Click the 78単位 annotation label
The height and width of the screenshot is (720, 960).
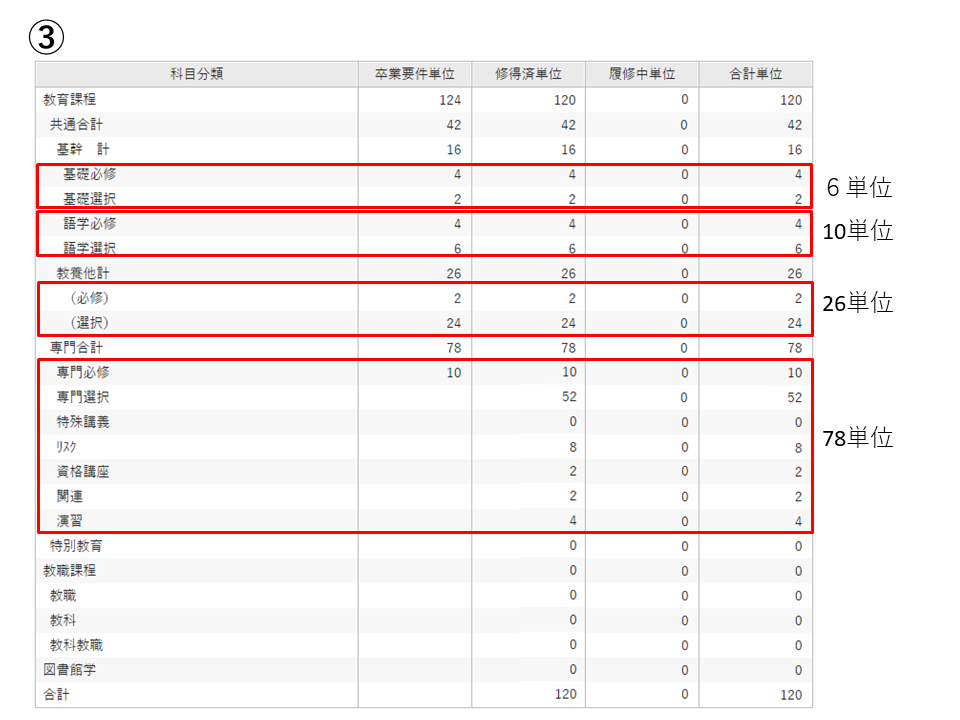[857, 438]
